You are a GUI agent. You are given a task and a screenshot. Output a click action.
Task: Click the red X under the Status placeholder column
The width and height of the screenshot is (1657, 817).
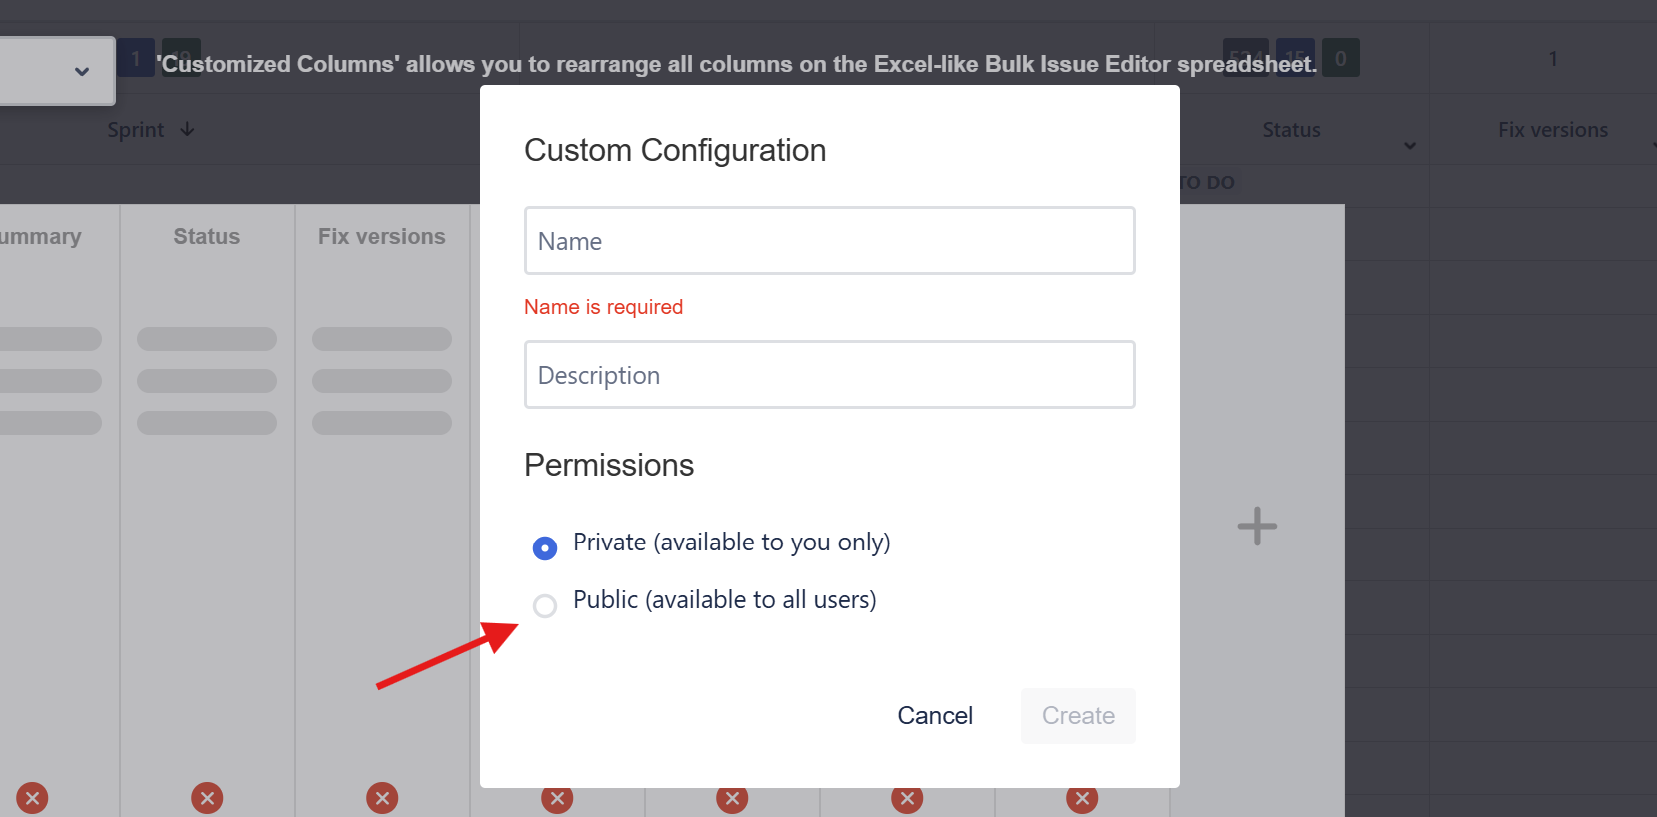[207, 798]
